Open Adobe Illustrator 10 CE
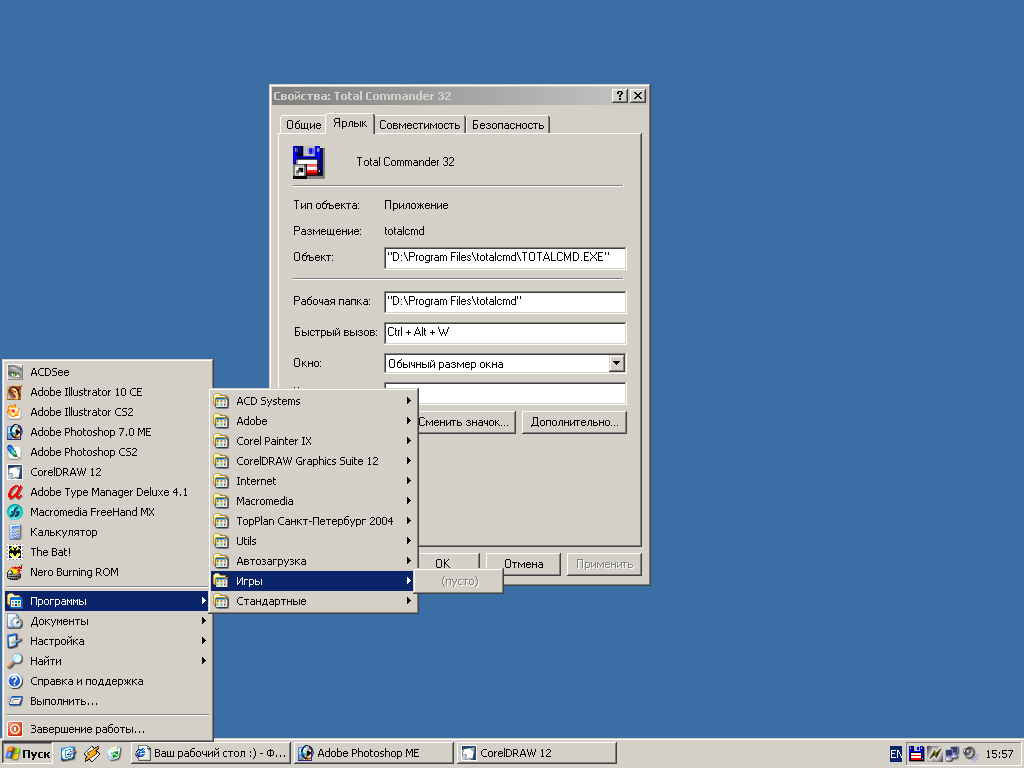Image resolution: width=1024 pixels, height=768 pixels. click(x=108, y=392)
